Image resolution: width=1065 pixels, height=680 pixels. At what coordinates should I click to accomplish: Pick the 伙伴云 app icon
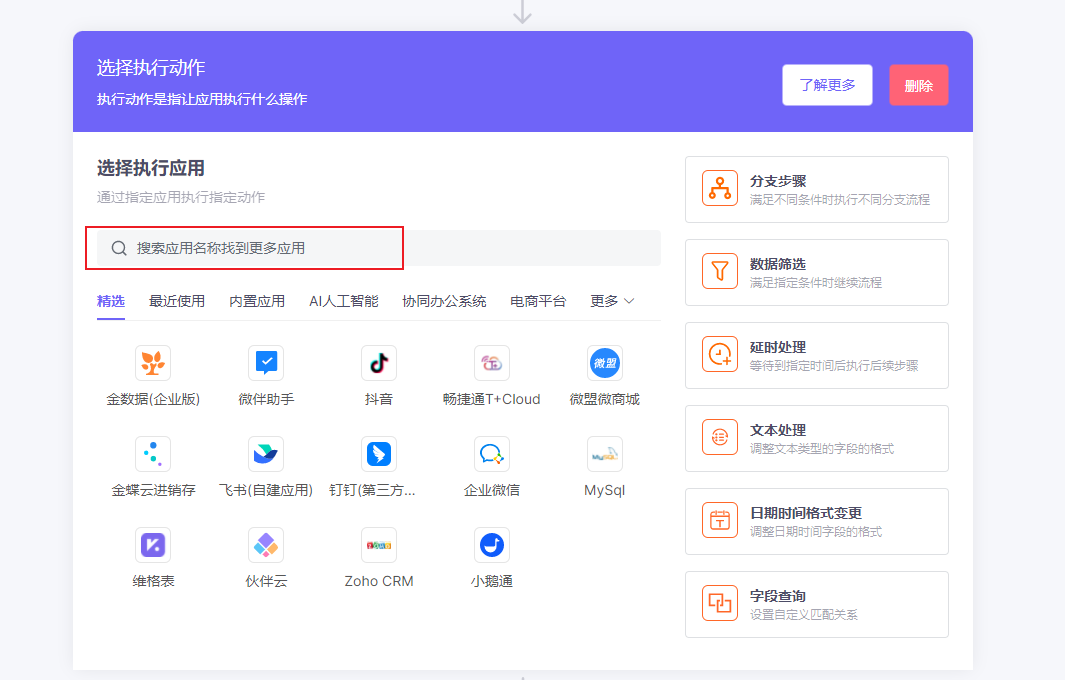tap(266, 545)
